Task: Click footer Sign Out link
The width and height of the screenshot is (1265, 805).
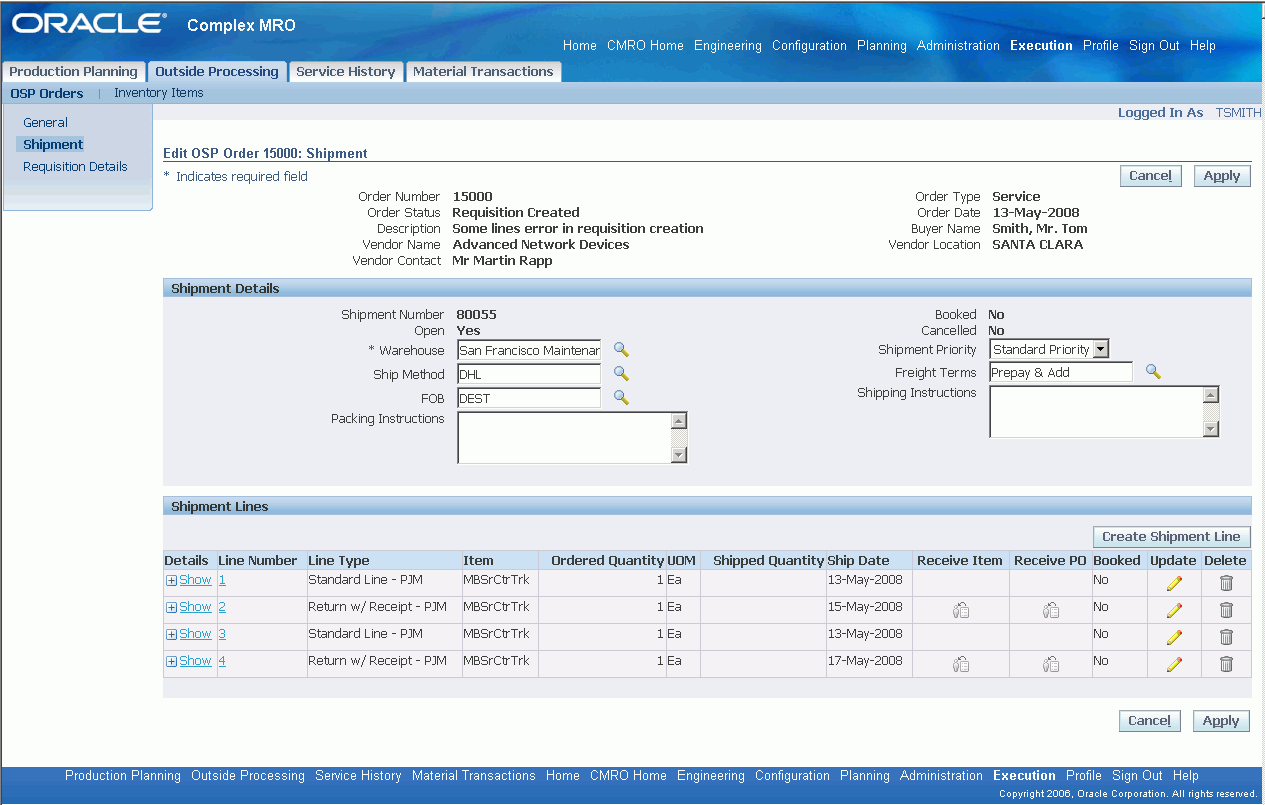Action: click(x=1137, y=776)
